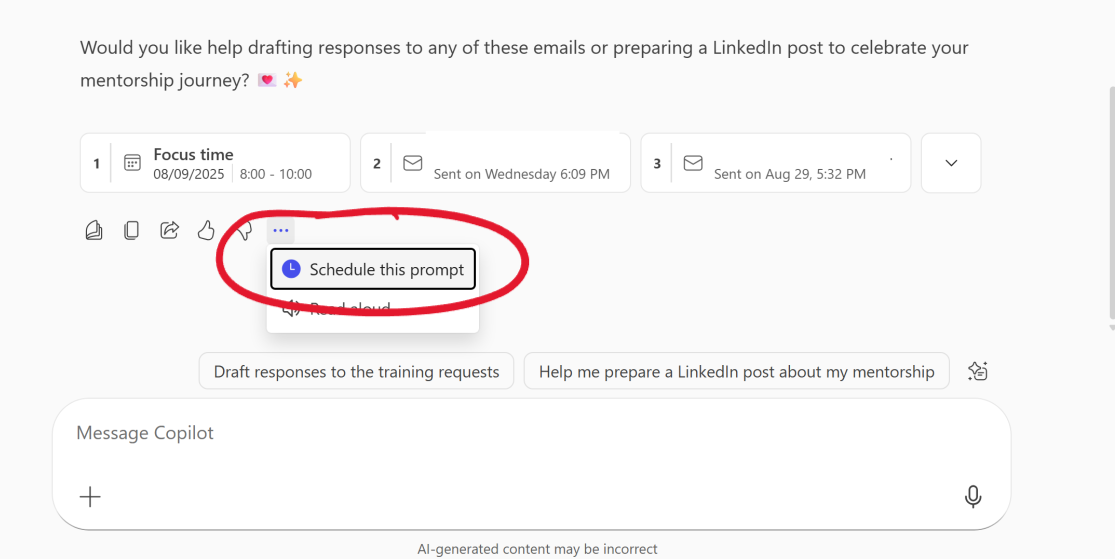Click the plus icon to add content

pos(90,497)
